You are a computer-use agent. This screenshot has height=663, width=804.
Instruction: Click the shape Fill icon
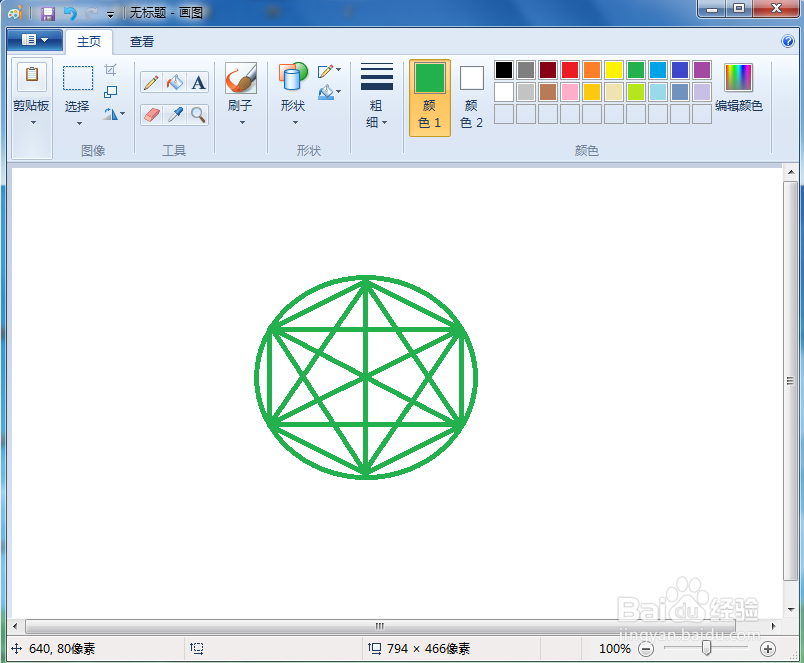click(x=326, y=92)
